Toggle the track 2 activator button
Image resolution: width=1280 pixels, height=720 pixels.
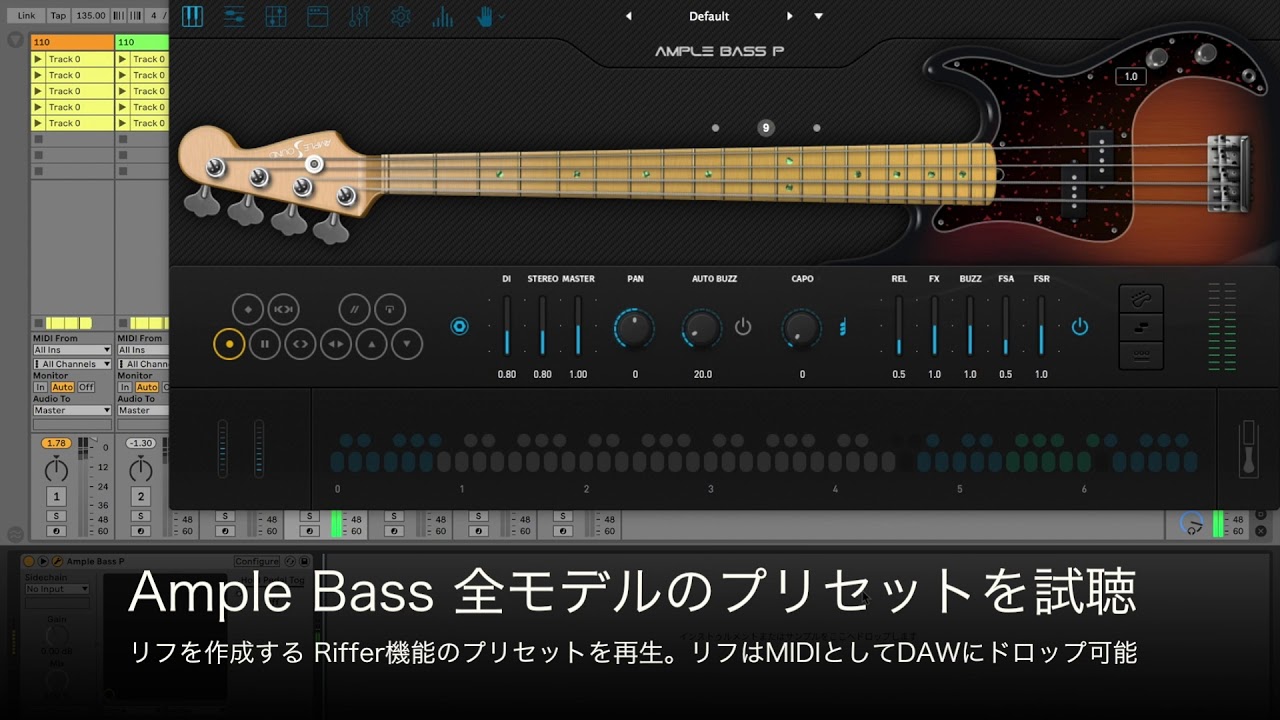[x=141, y=497]
